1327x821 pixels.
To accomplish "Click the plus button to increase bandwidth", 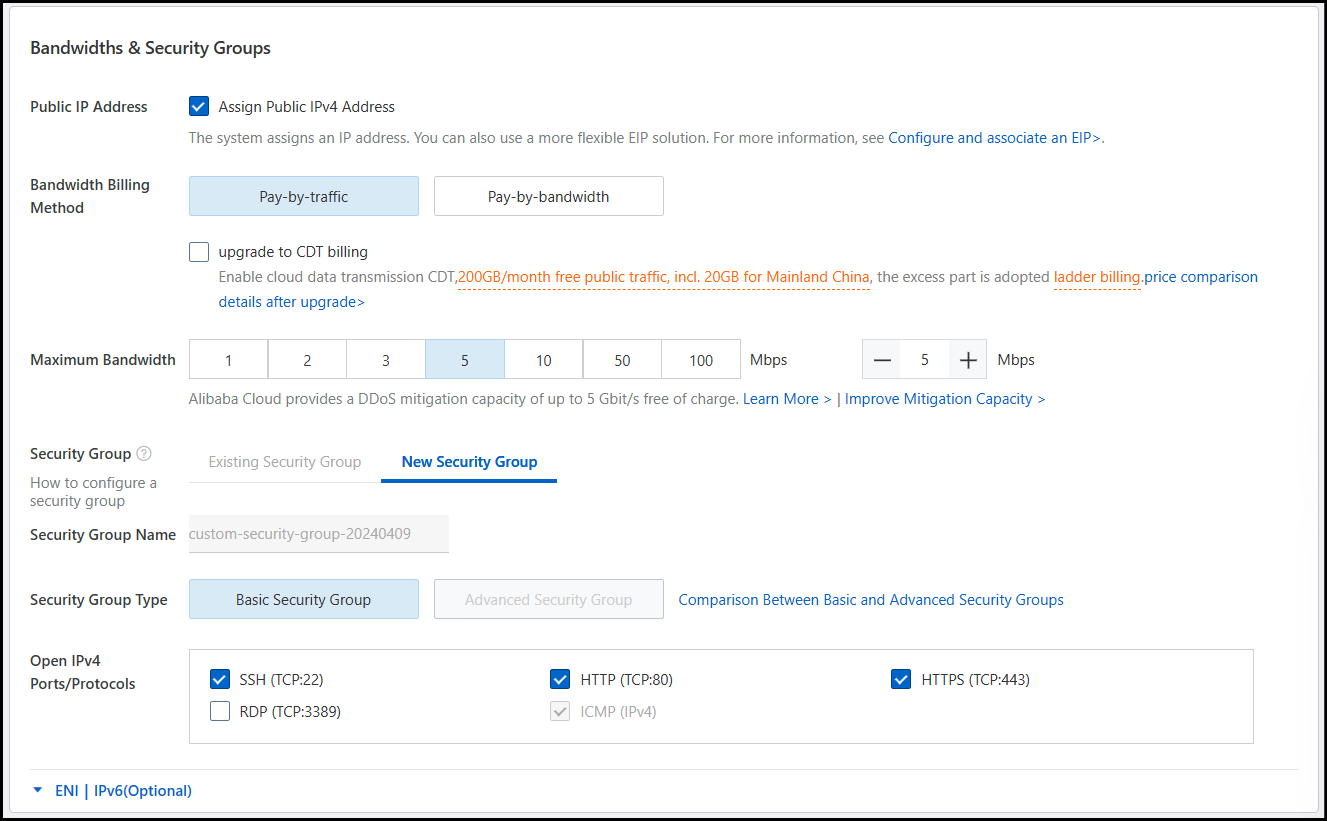I will (x=967, y=360).
